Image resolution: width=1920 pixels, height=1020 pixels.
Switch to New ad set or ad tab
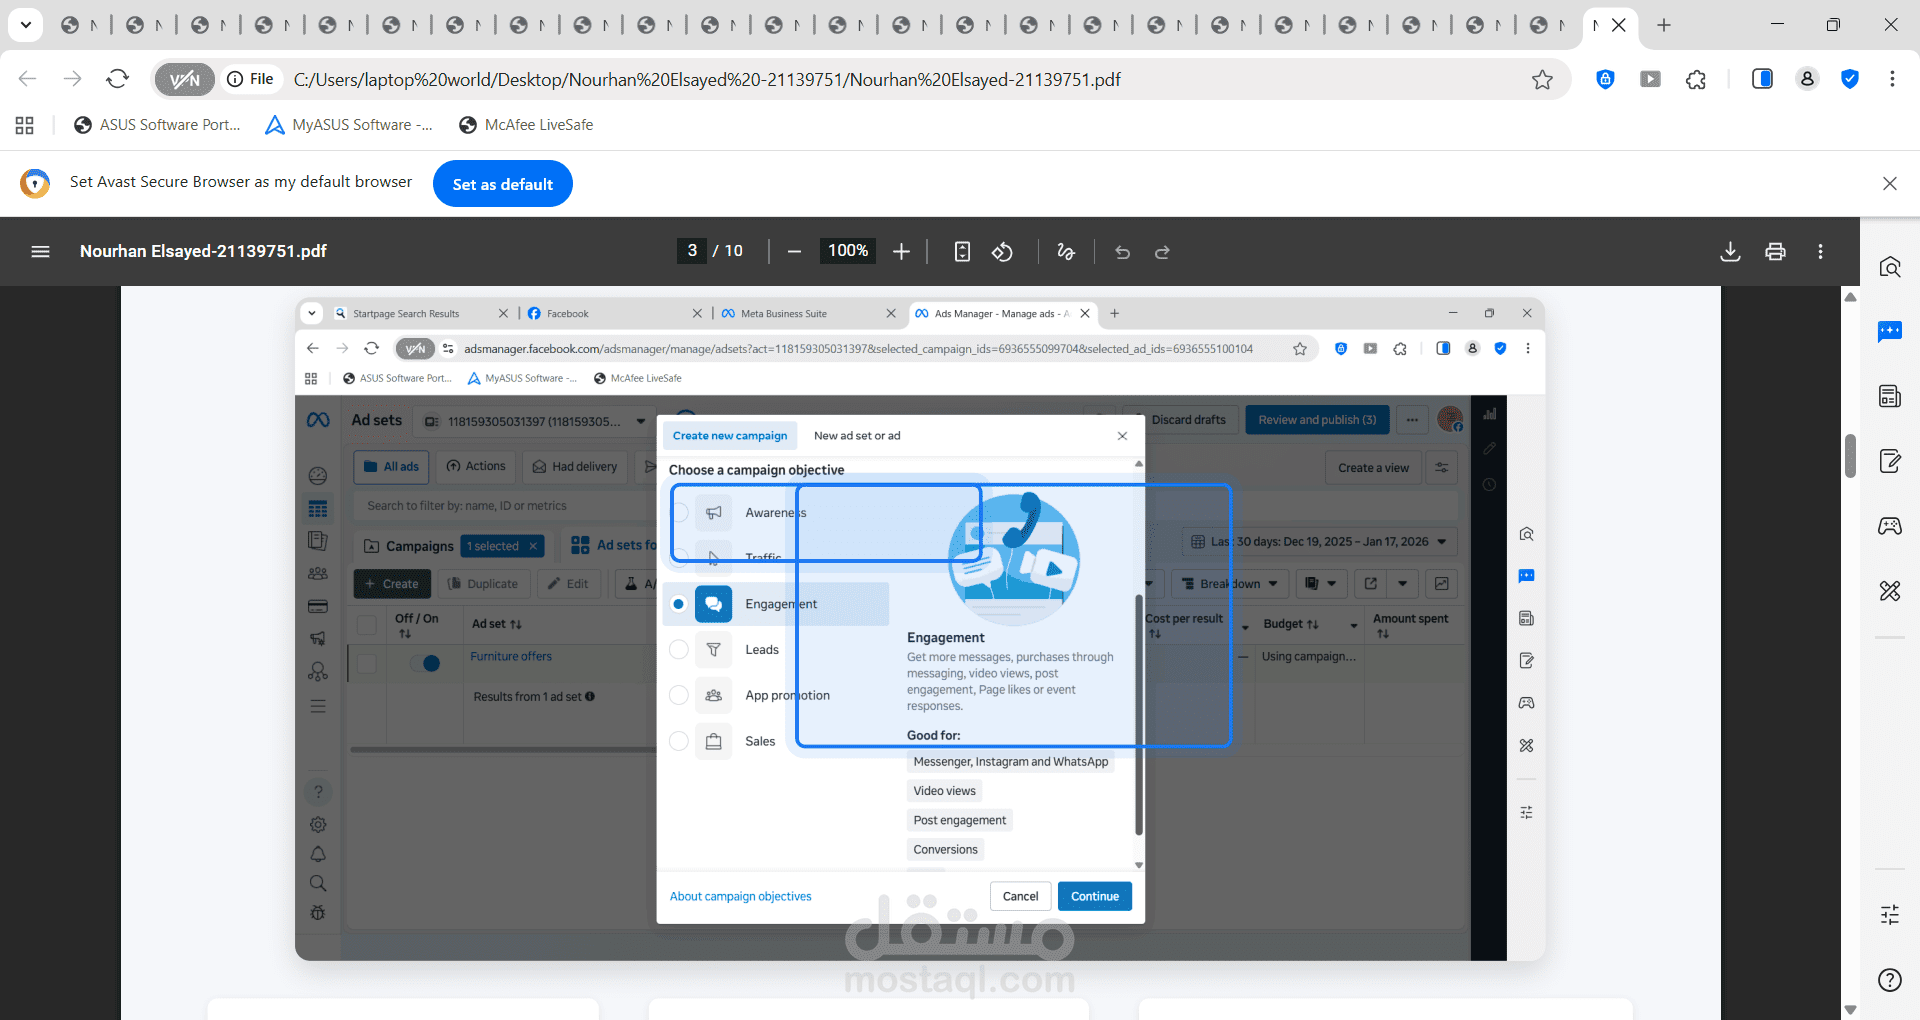click(x=857, y=436)
